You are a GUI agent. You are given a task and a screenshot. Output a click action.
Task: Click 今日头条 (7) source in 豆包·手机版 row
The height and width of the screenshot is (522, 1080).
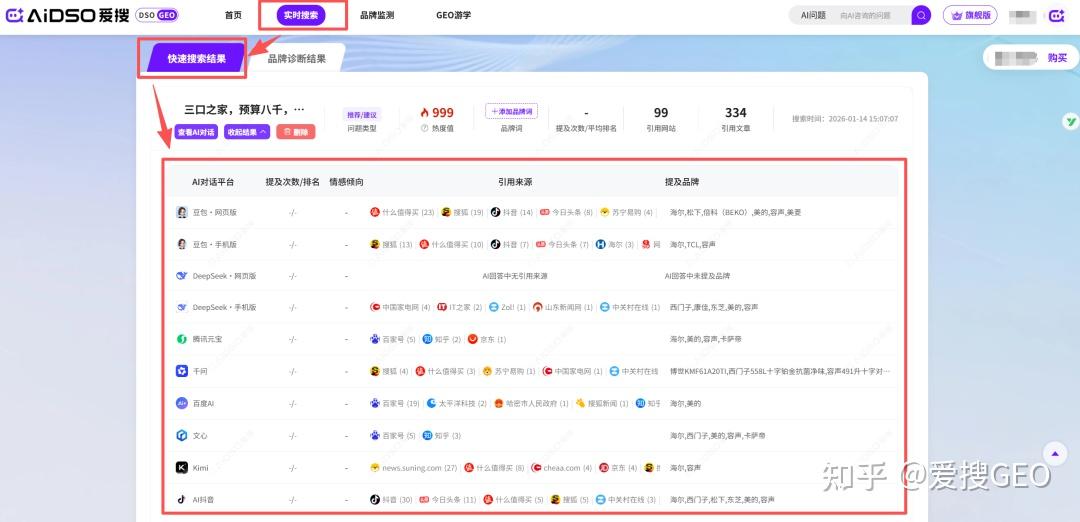coord(563,244)
